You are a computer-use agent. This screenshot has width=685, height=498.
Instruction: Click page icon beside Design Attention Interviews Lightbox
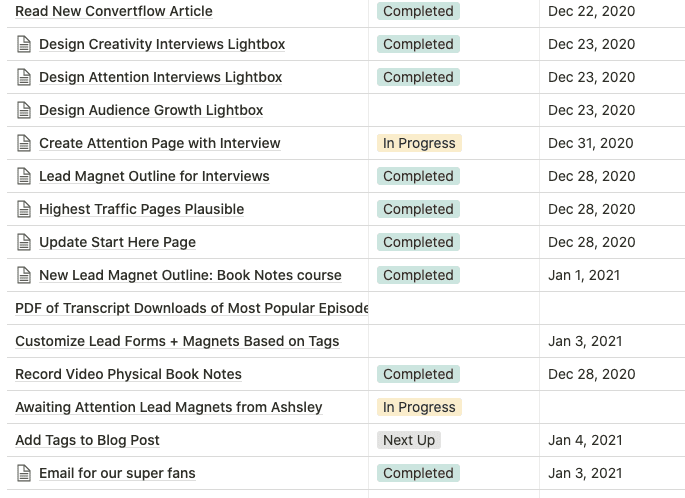tap(24, 77)
